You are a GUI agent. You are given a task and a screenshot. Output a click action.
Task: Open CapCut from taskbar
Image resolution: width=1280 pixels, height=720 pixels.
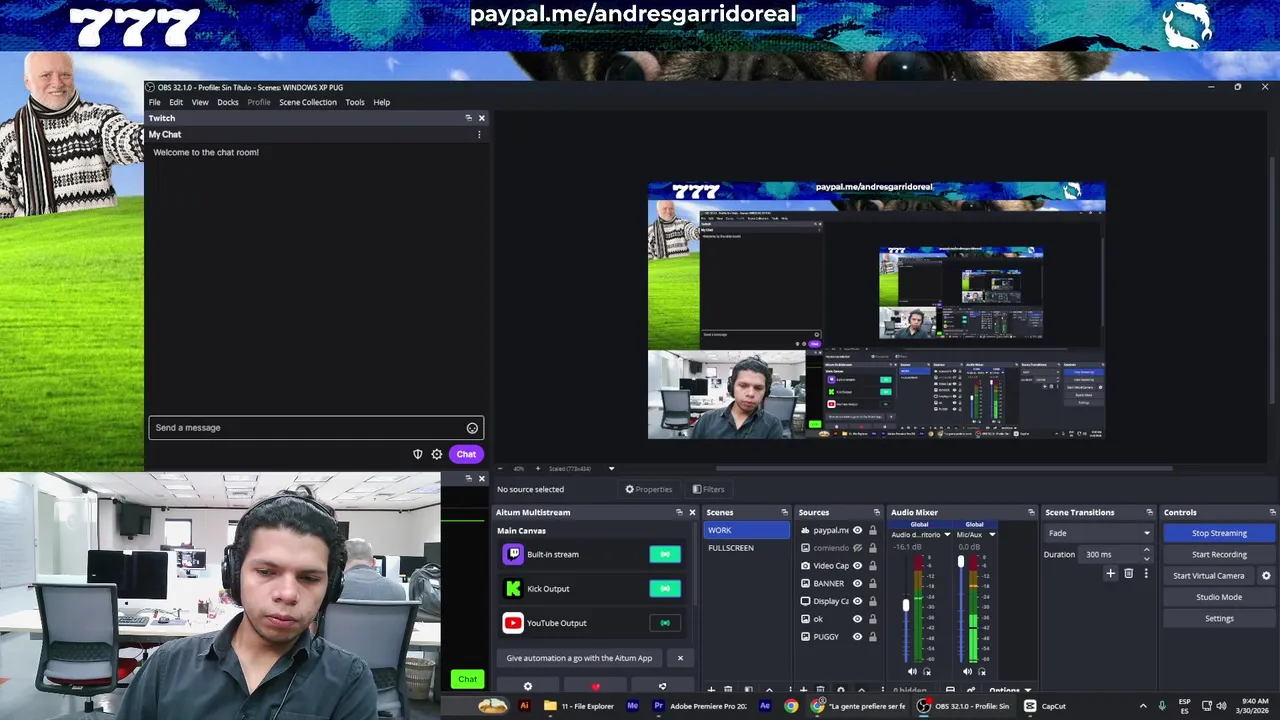click(1046, 706)
